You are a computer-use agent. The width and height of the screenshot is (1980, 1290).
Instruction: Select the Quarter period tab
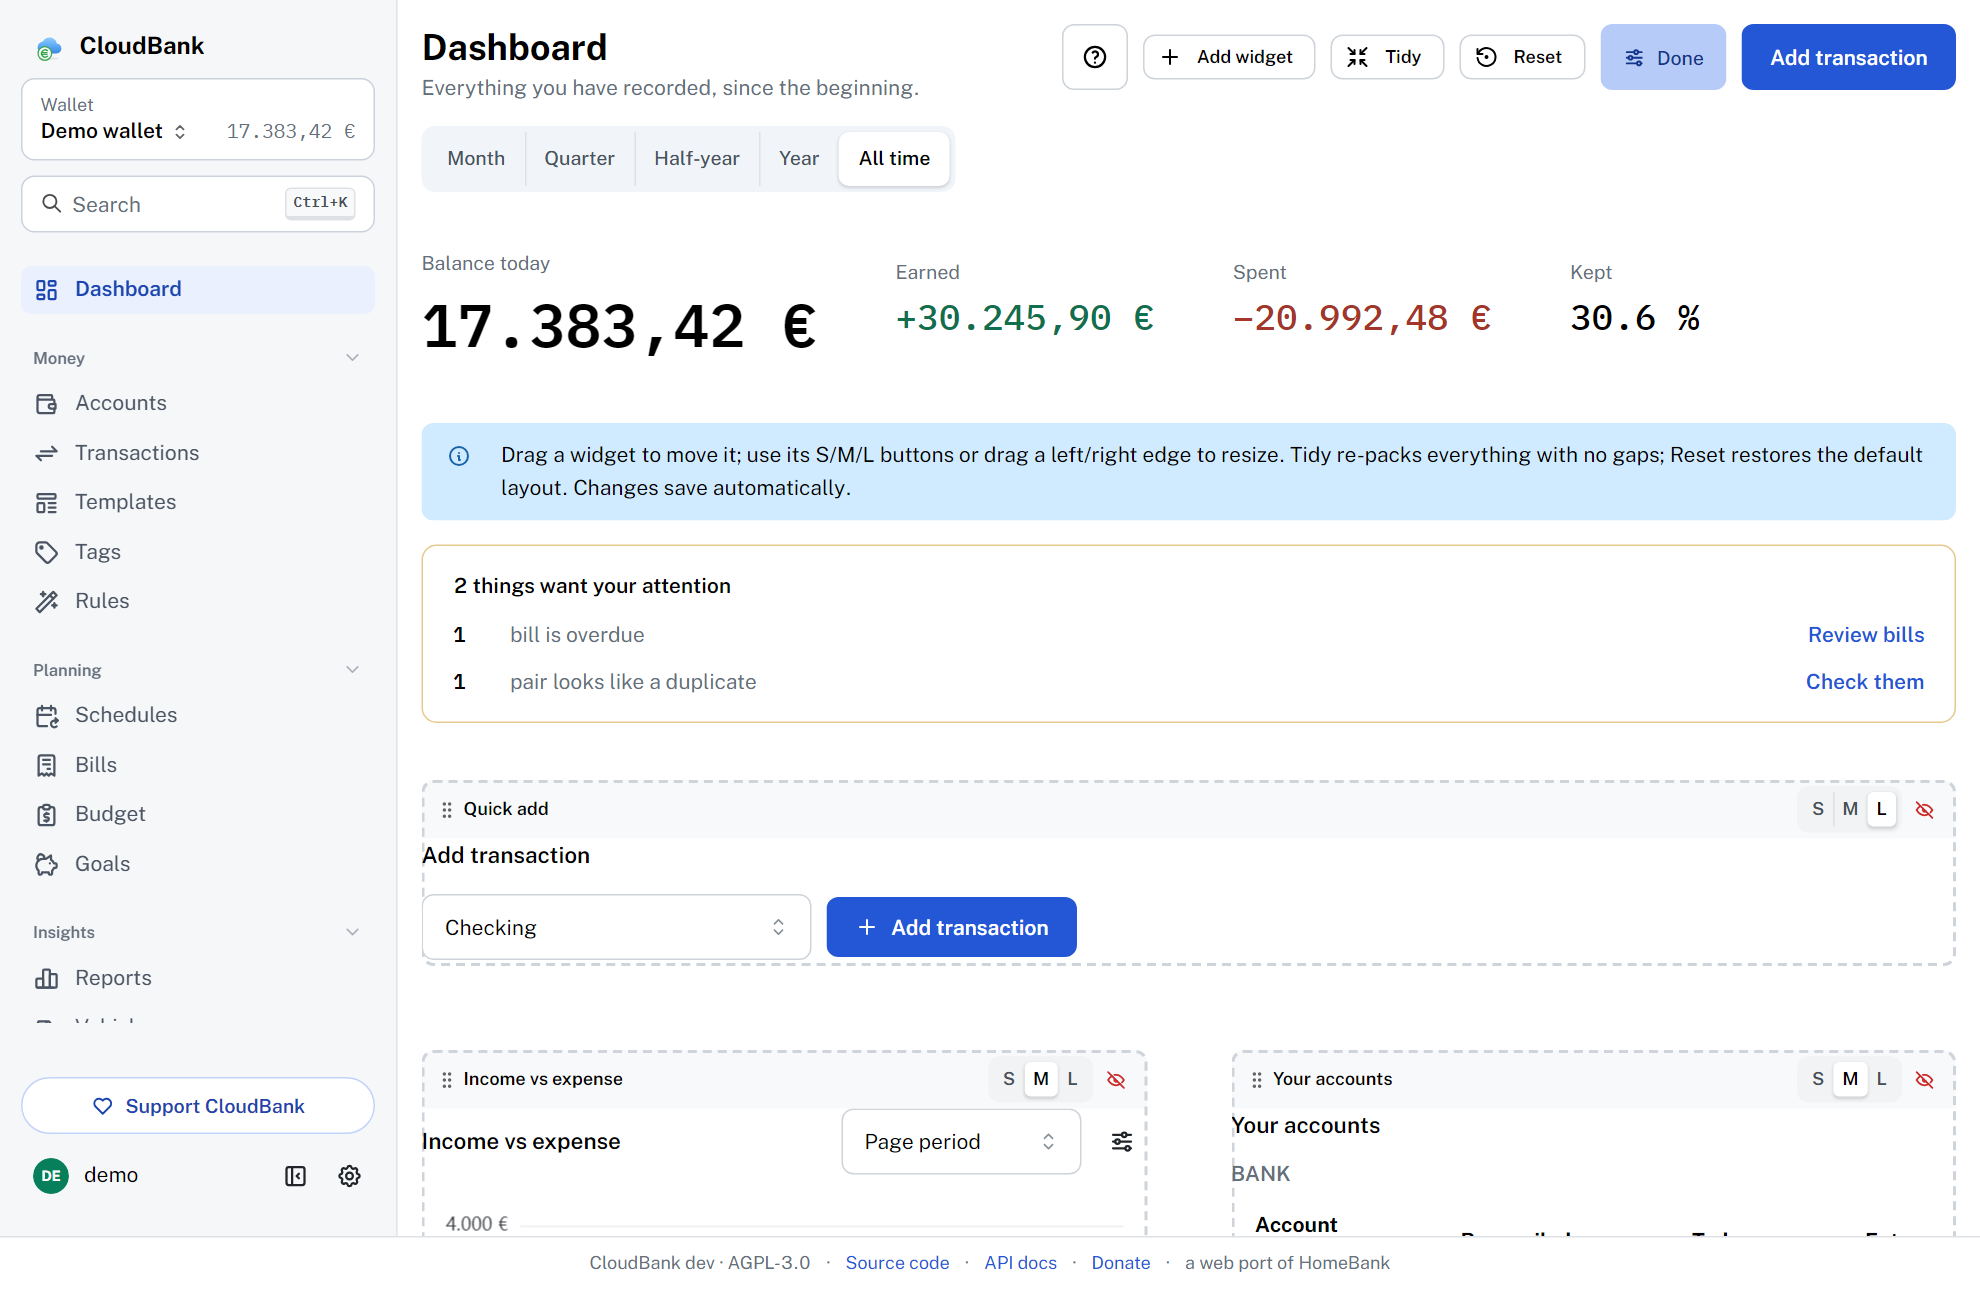pos(579,159)
